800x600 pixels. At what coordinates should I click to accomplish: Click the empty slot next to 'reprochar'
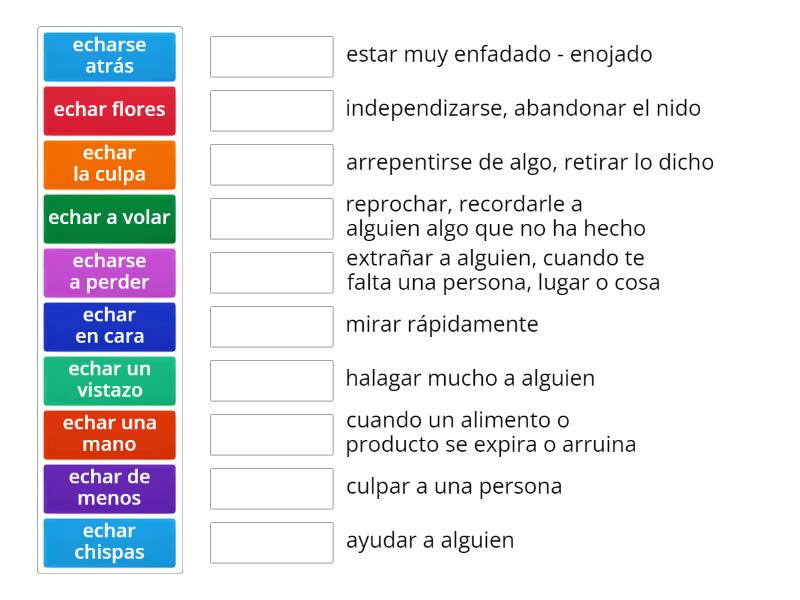pyautogui.click(x=272, y=219)
